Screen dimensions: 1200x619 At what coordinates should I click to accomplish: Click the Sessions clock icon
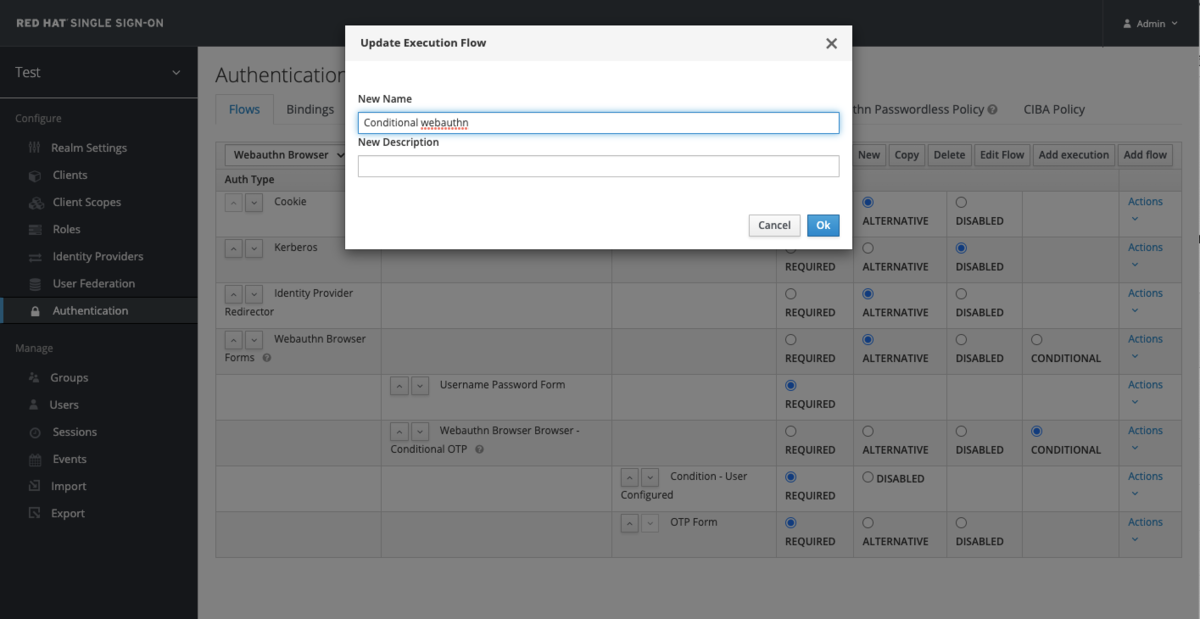(x=35, y=432)
